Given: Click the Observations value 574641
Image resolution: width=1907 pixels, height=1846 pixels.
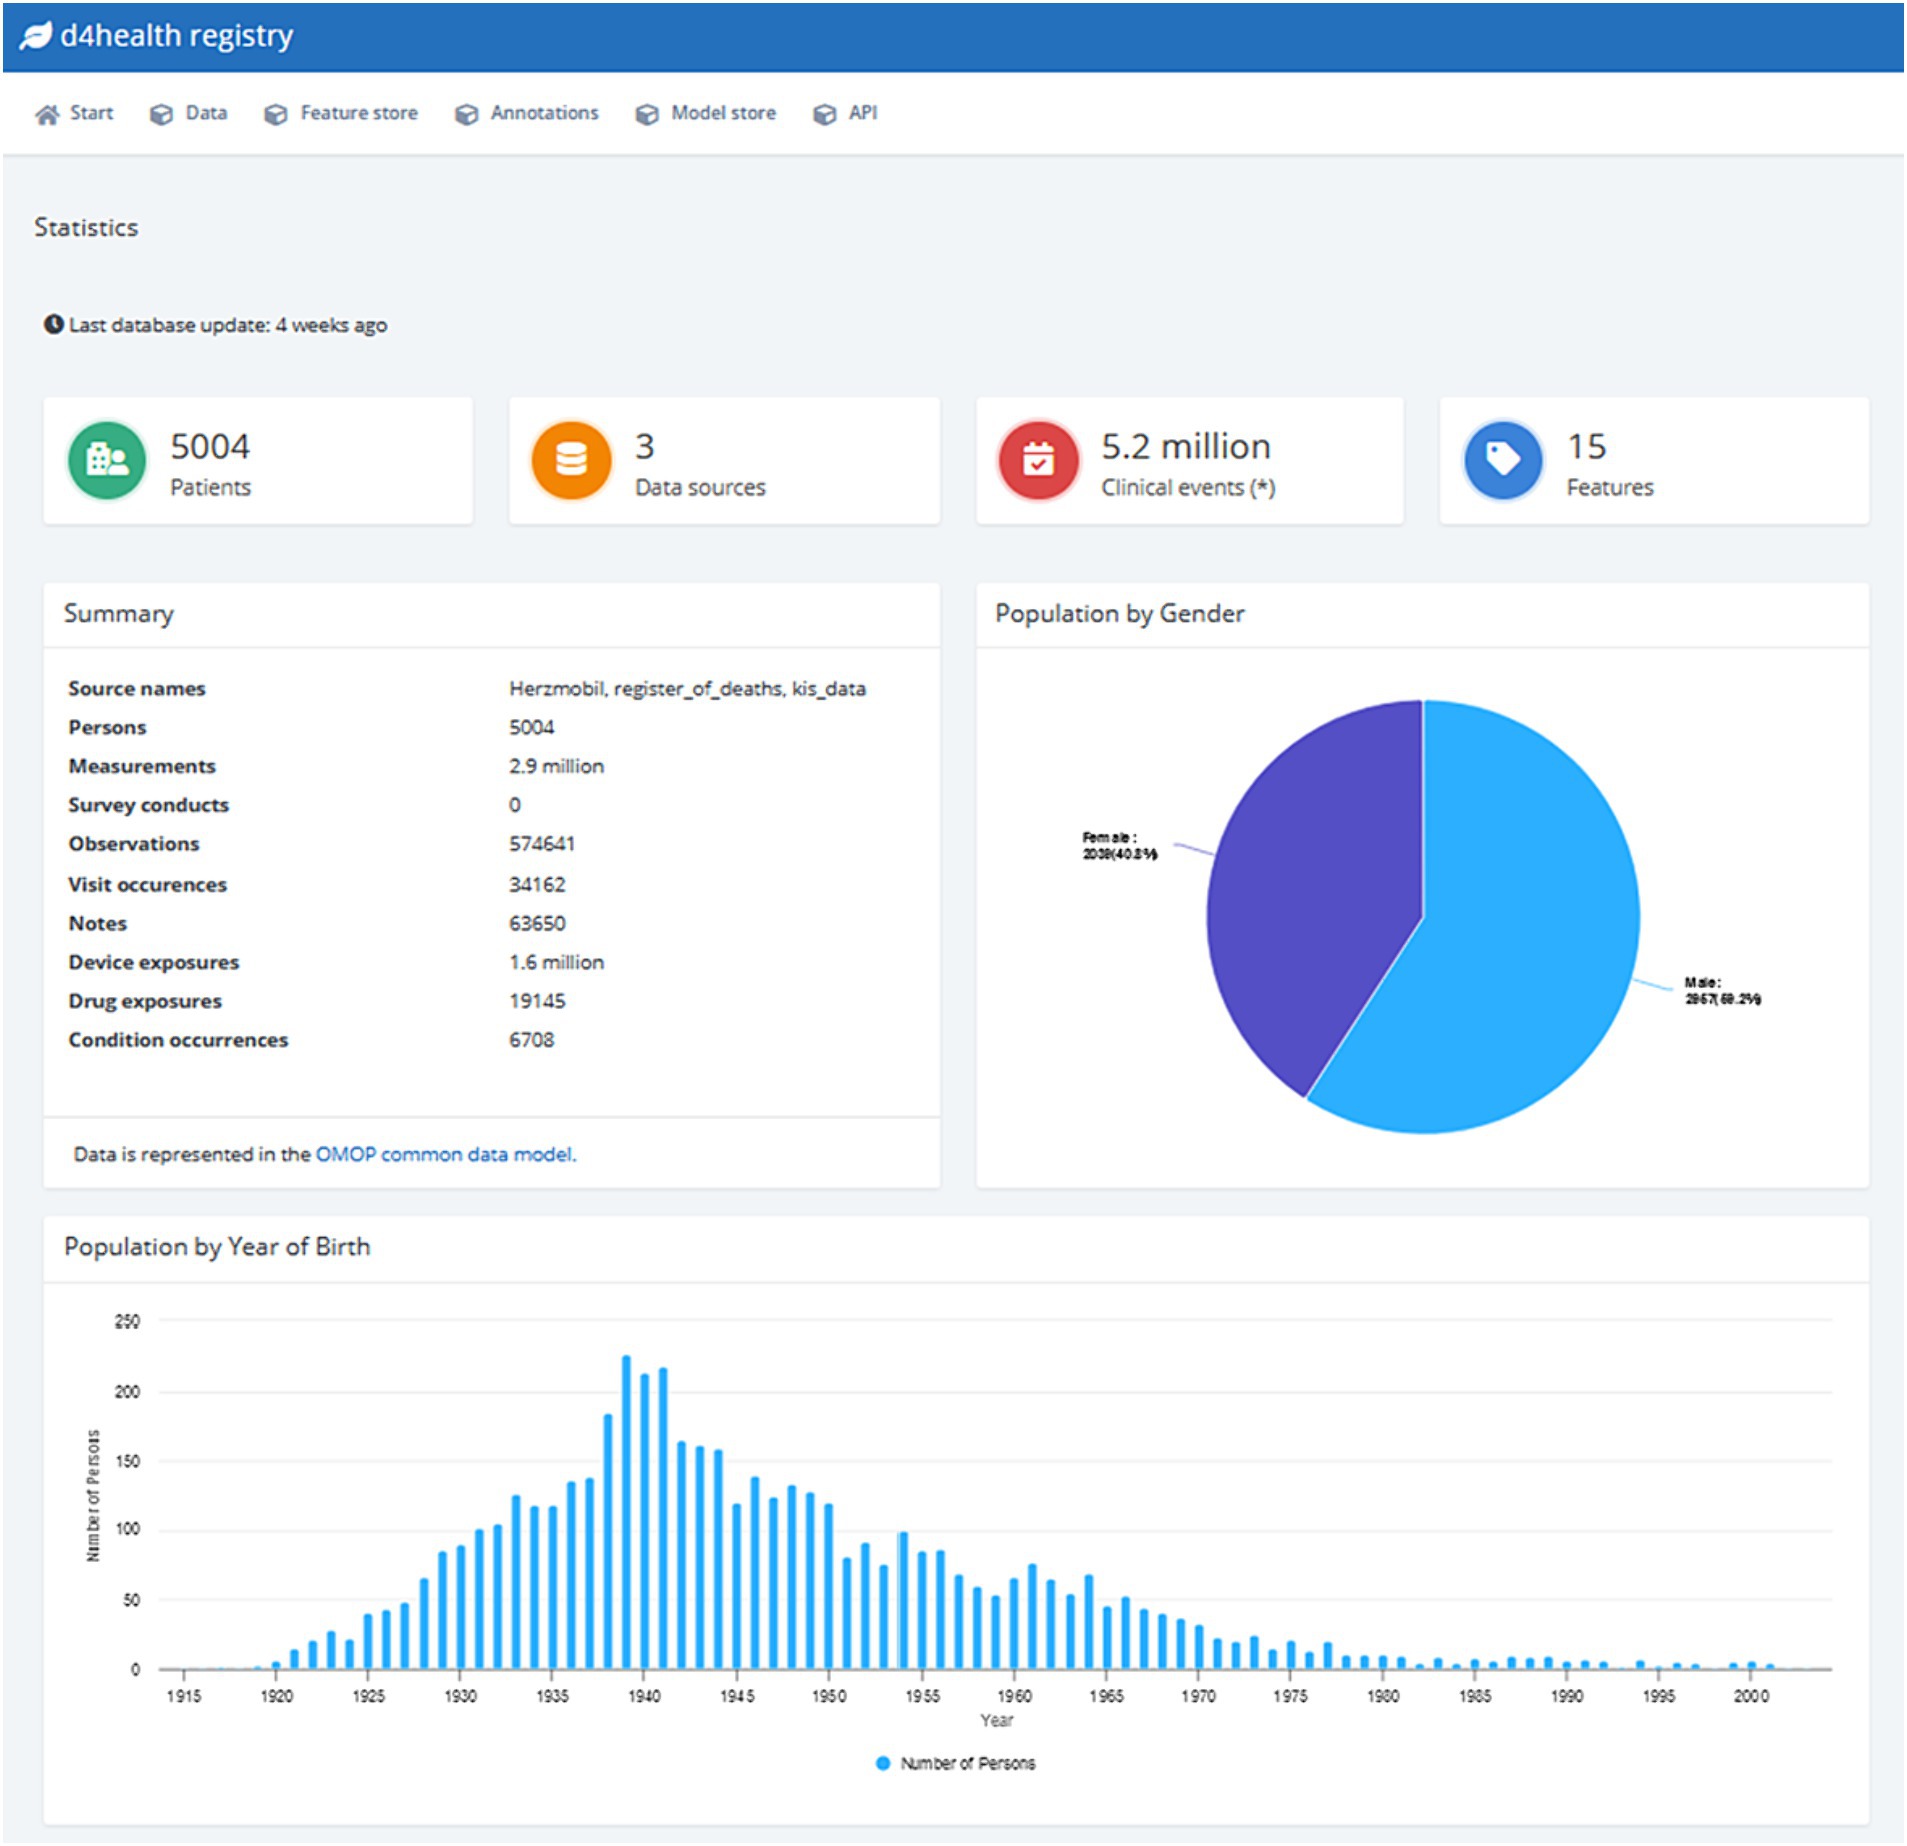Looking at the screenshot, I should click(542, 843).
